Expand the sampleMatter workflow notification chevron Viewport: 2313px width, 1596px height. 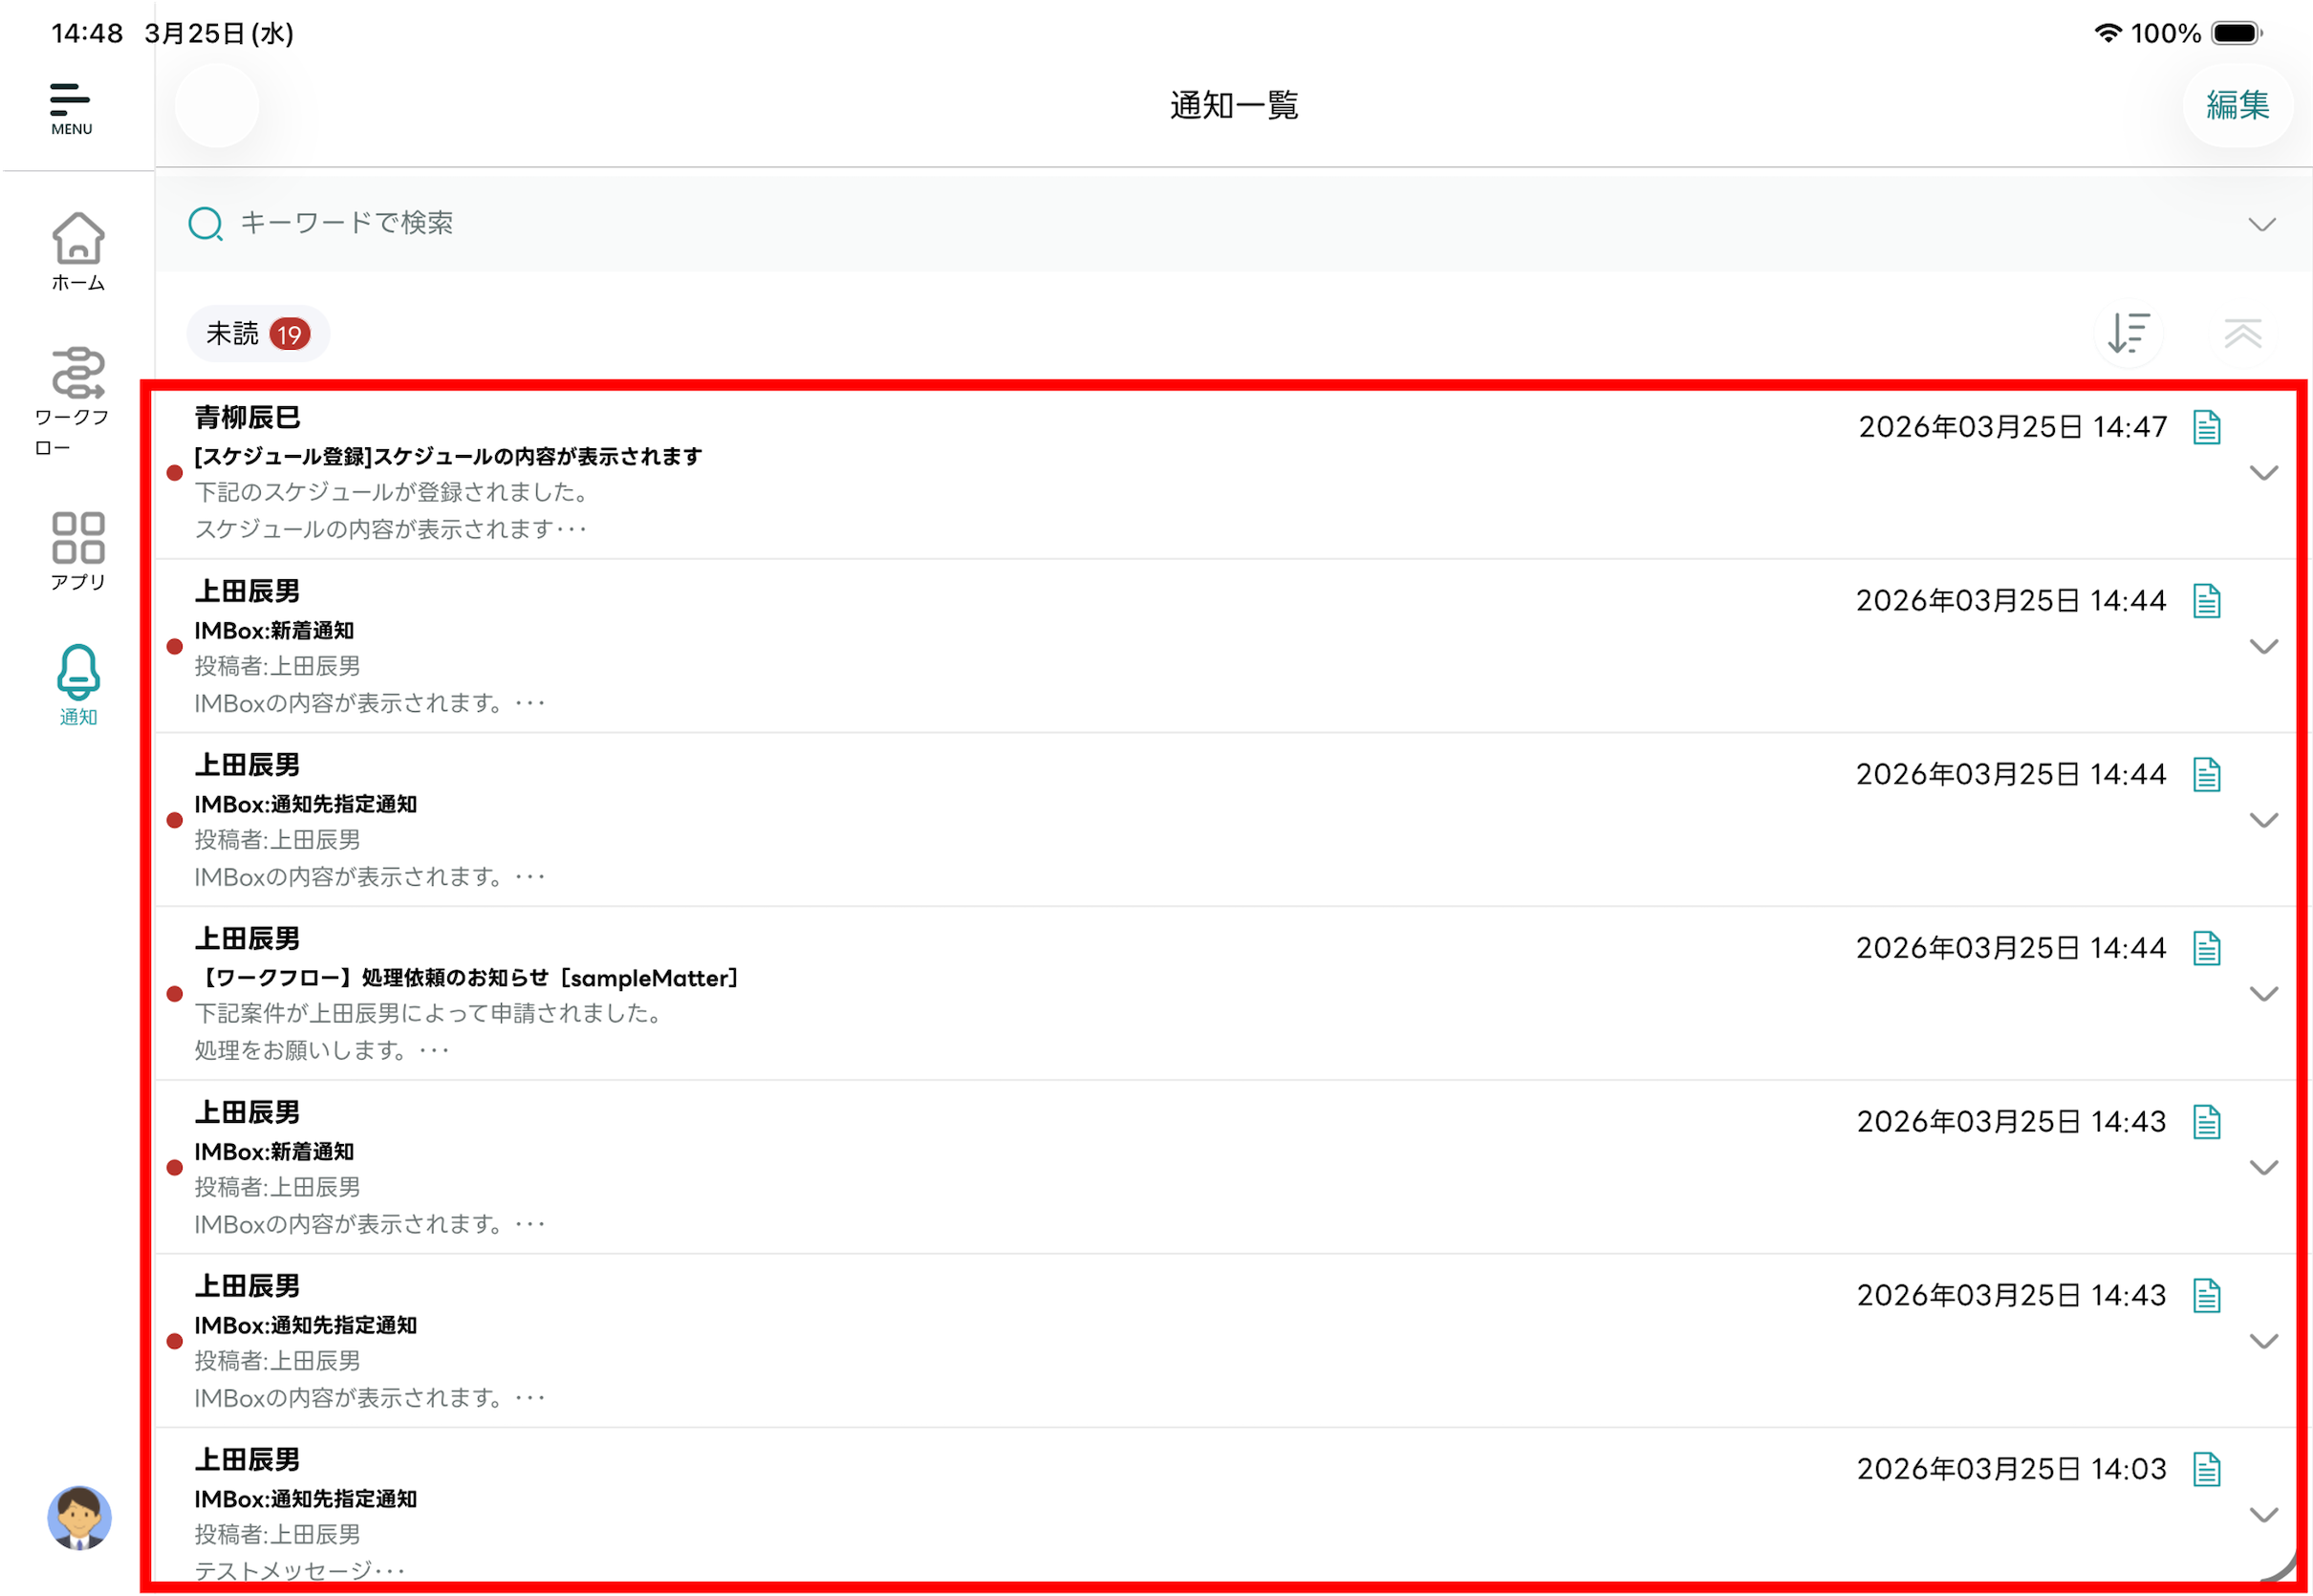(x=2263, y=994)
